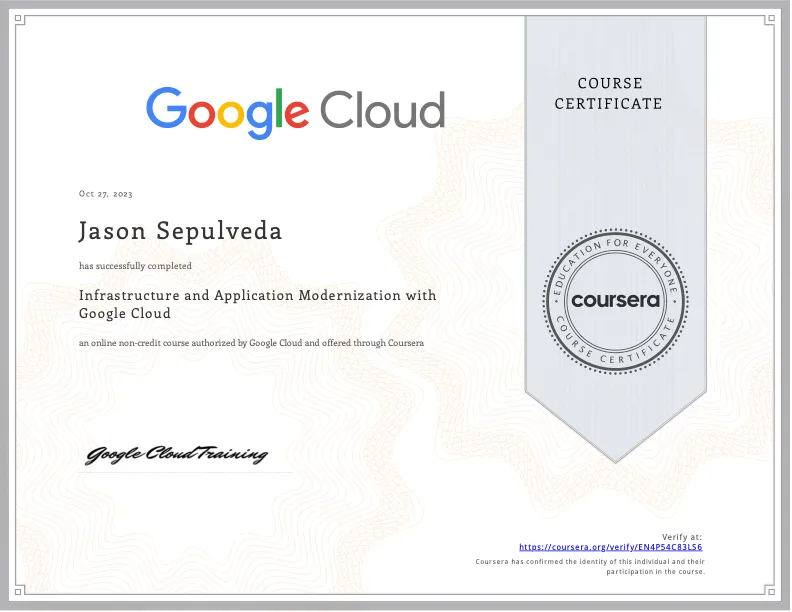Click the course title Infrastructure and Application Modernization
The image size is (792, 612).
click(x=257, y=304)
